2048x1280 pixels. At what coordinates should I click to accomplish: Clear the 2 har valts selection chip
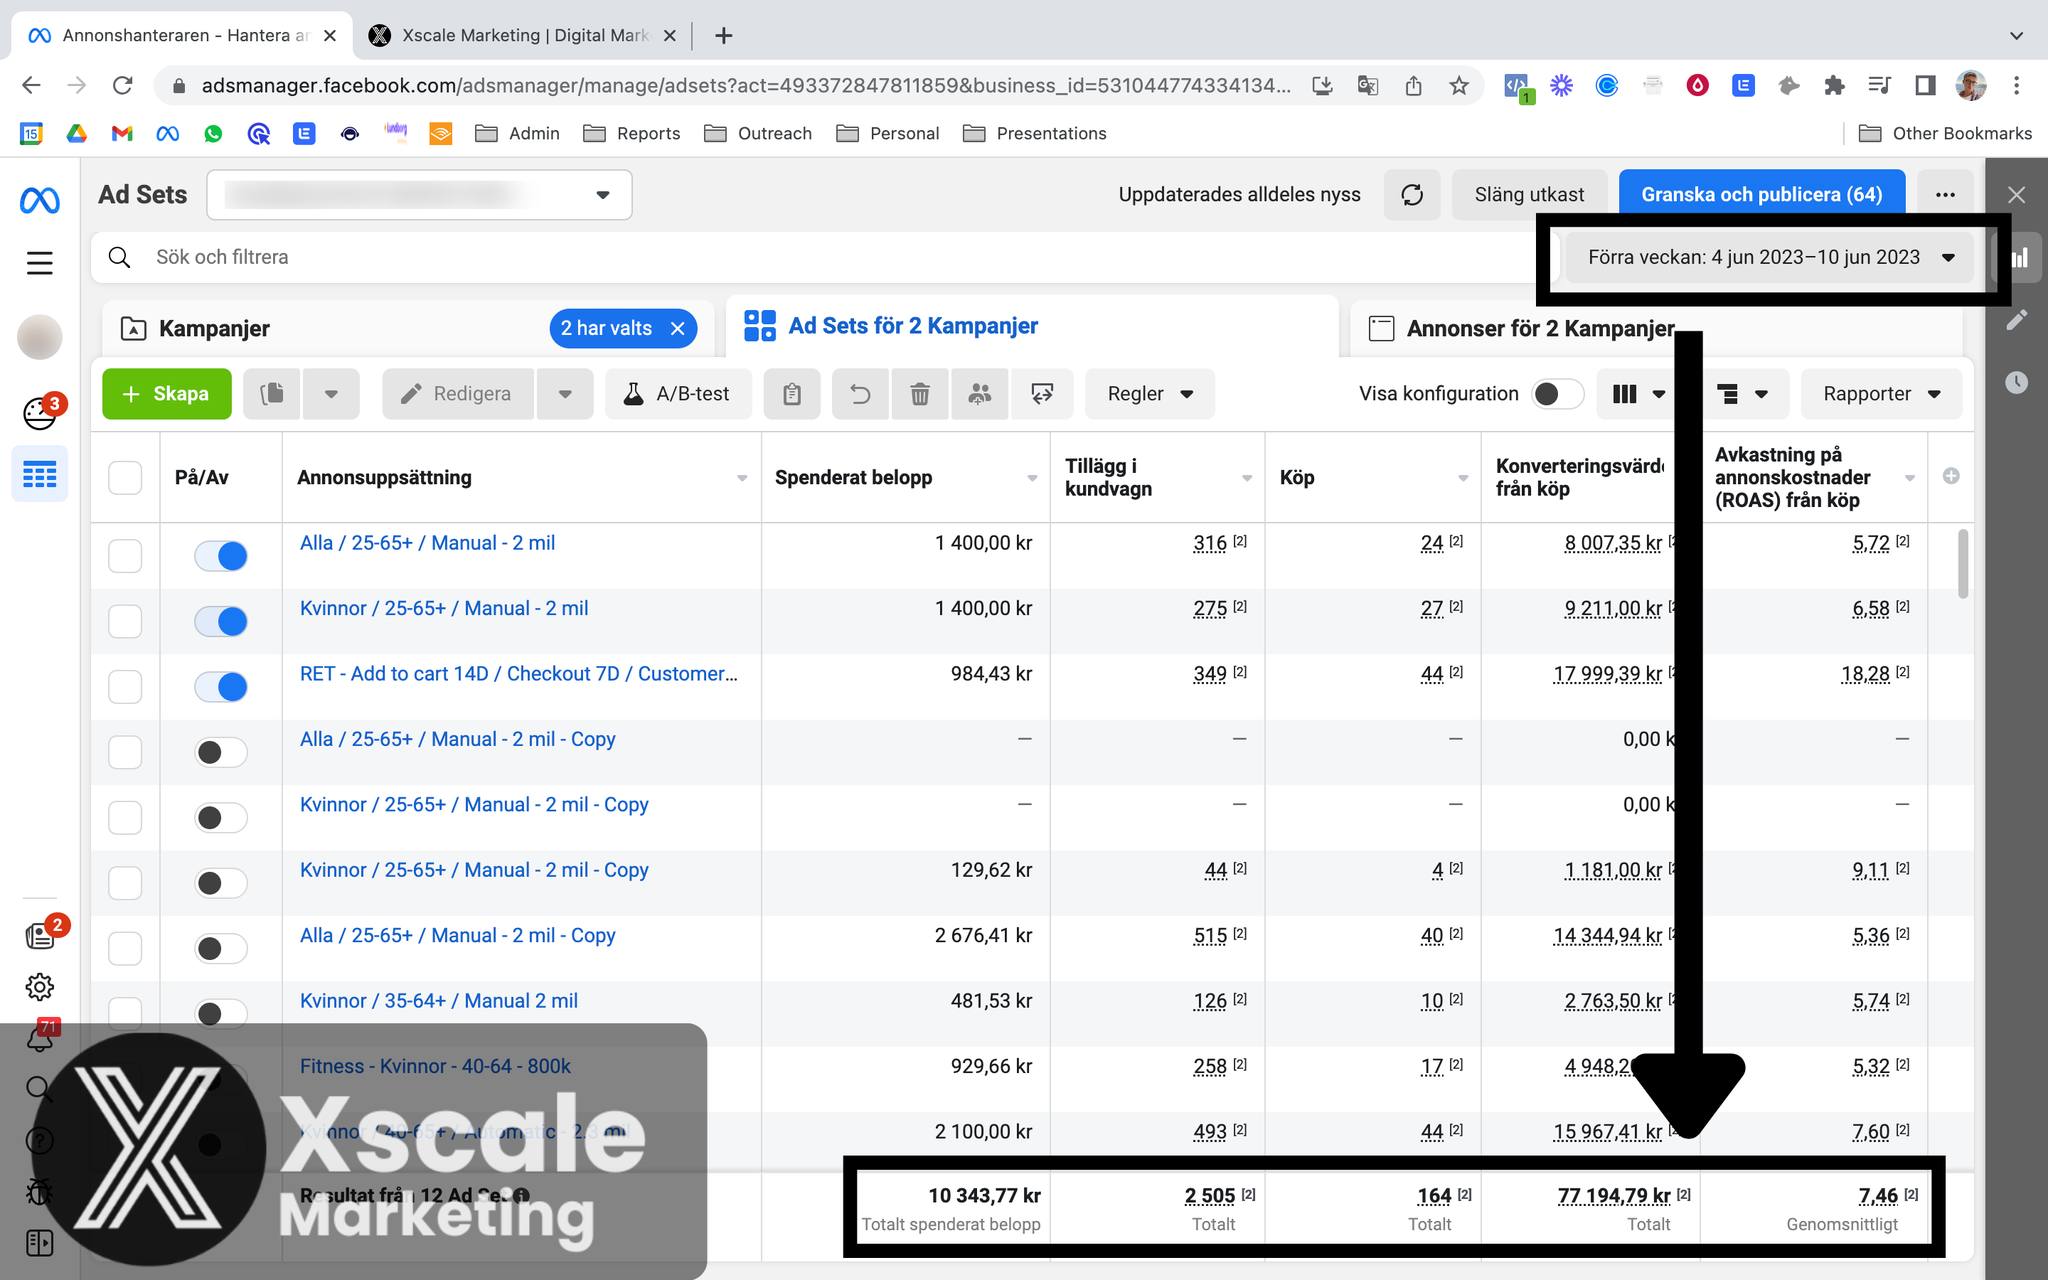(677, 329)
